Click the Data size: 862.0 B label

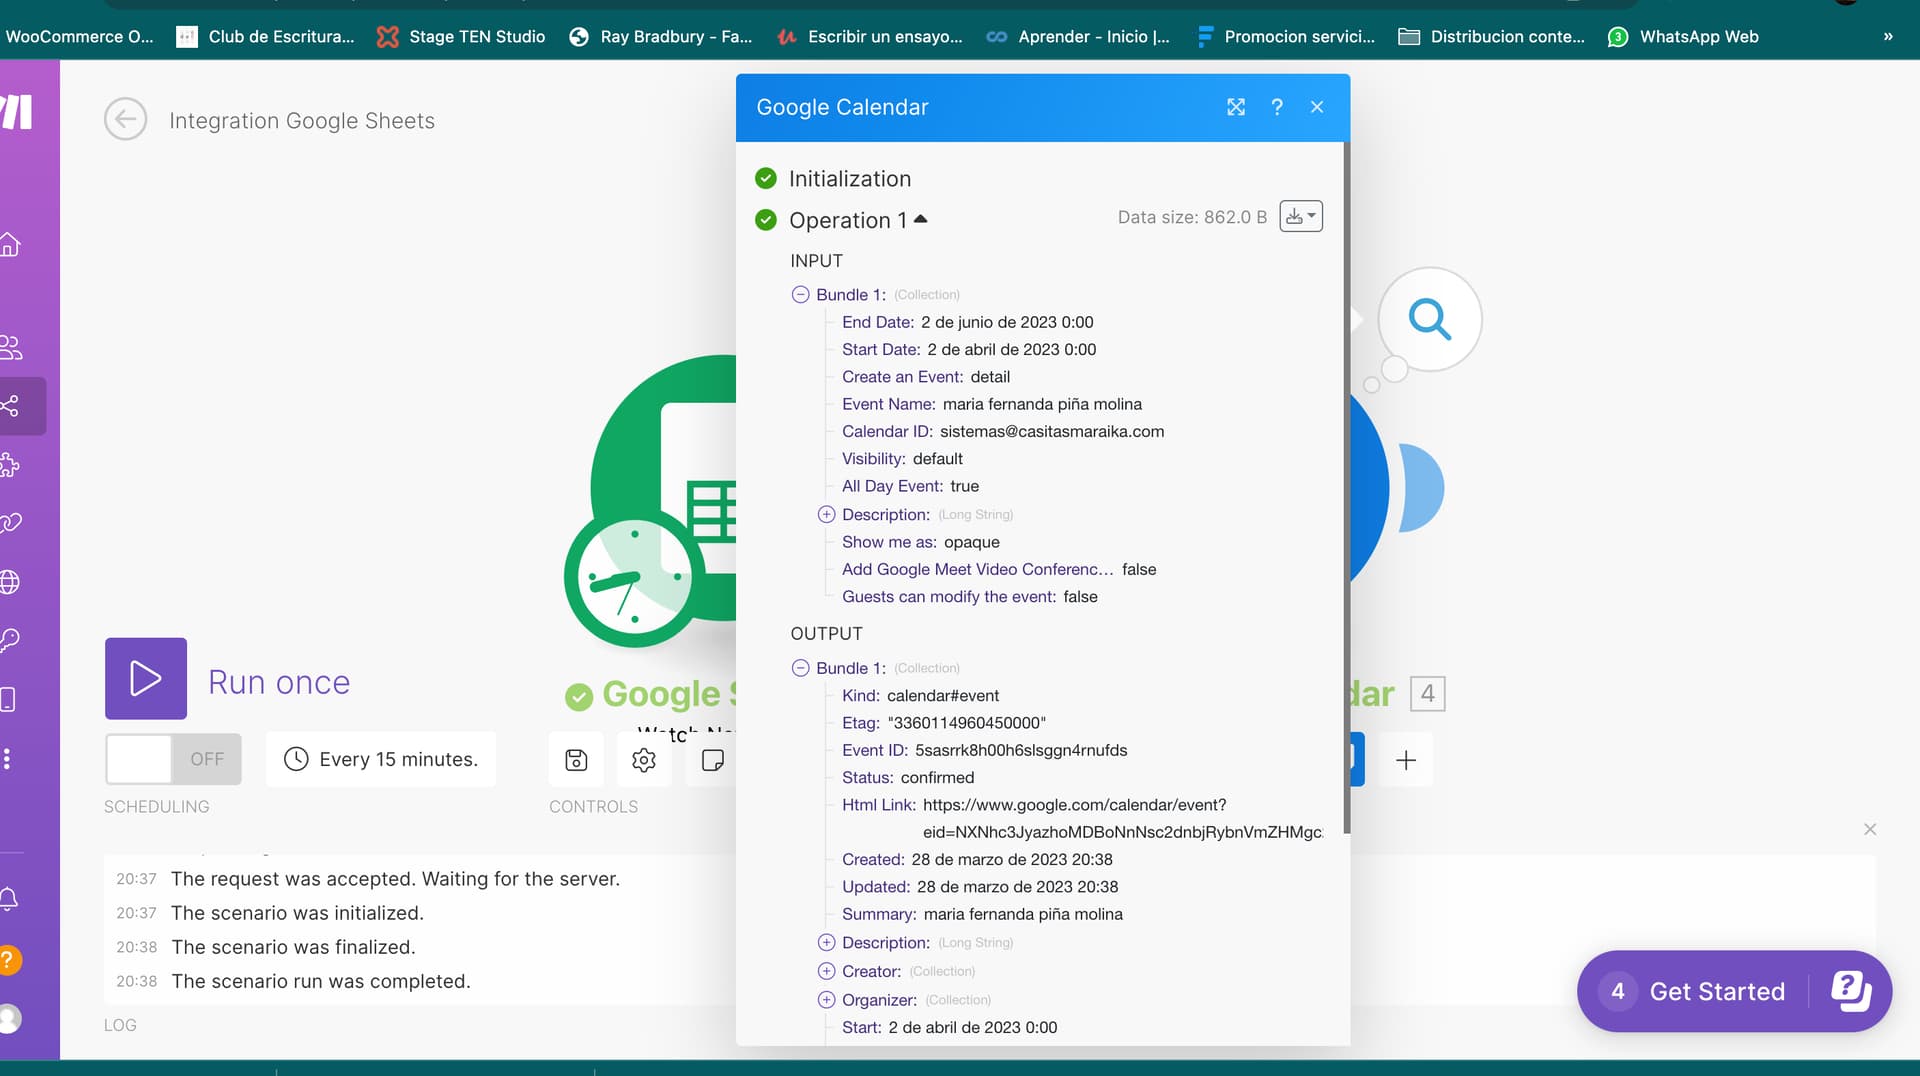click(1192, 217)
